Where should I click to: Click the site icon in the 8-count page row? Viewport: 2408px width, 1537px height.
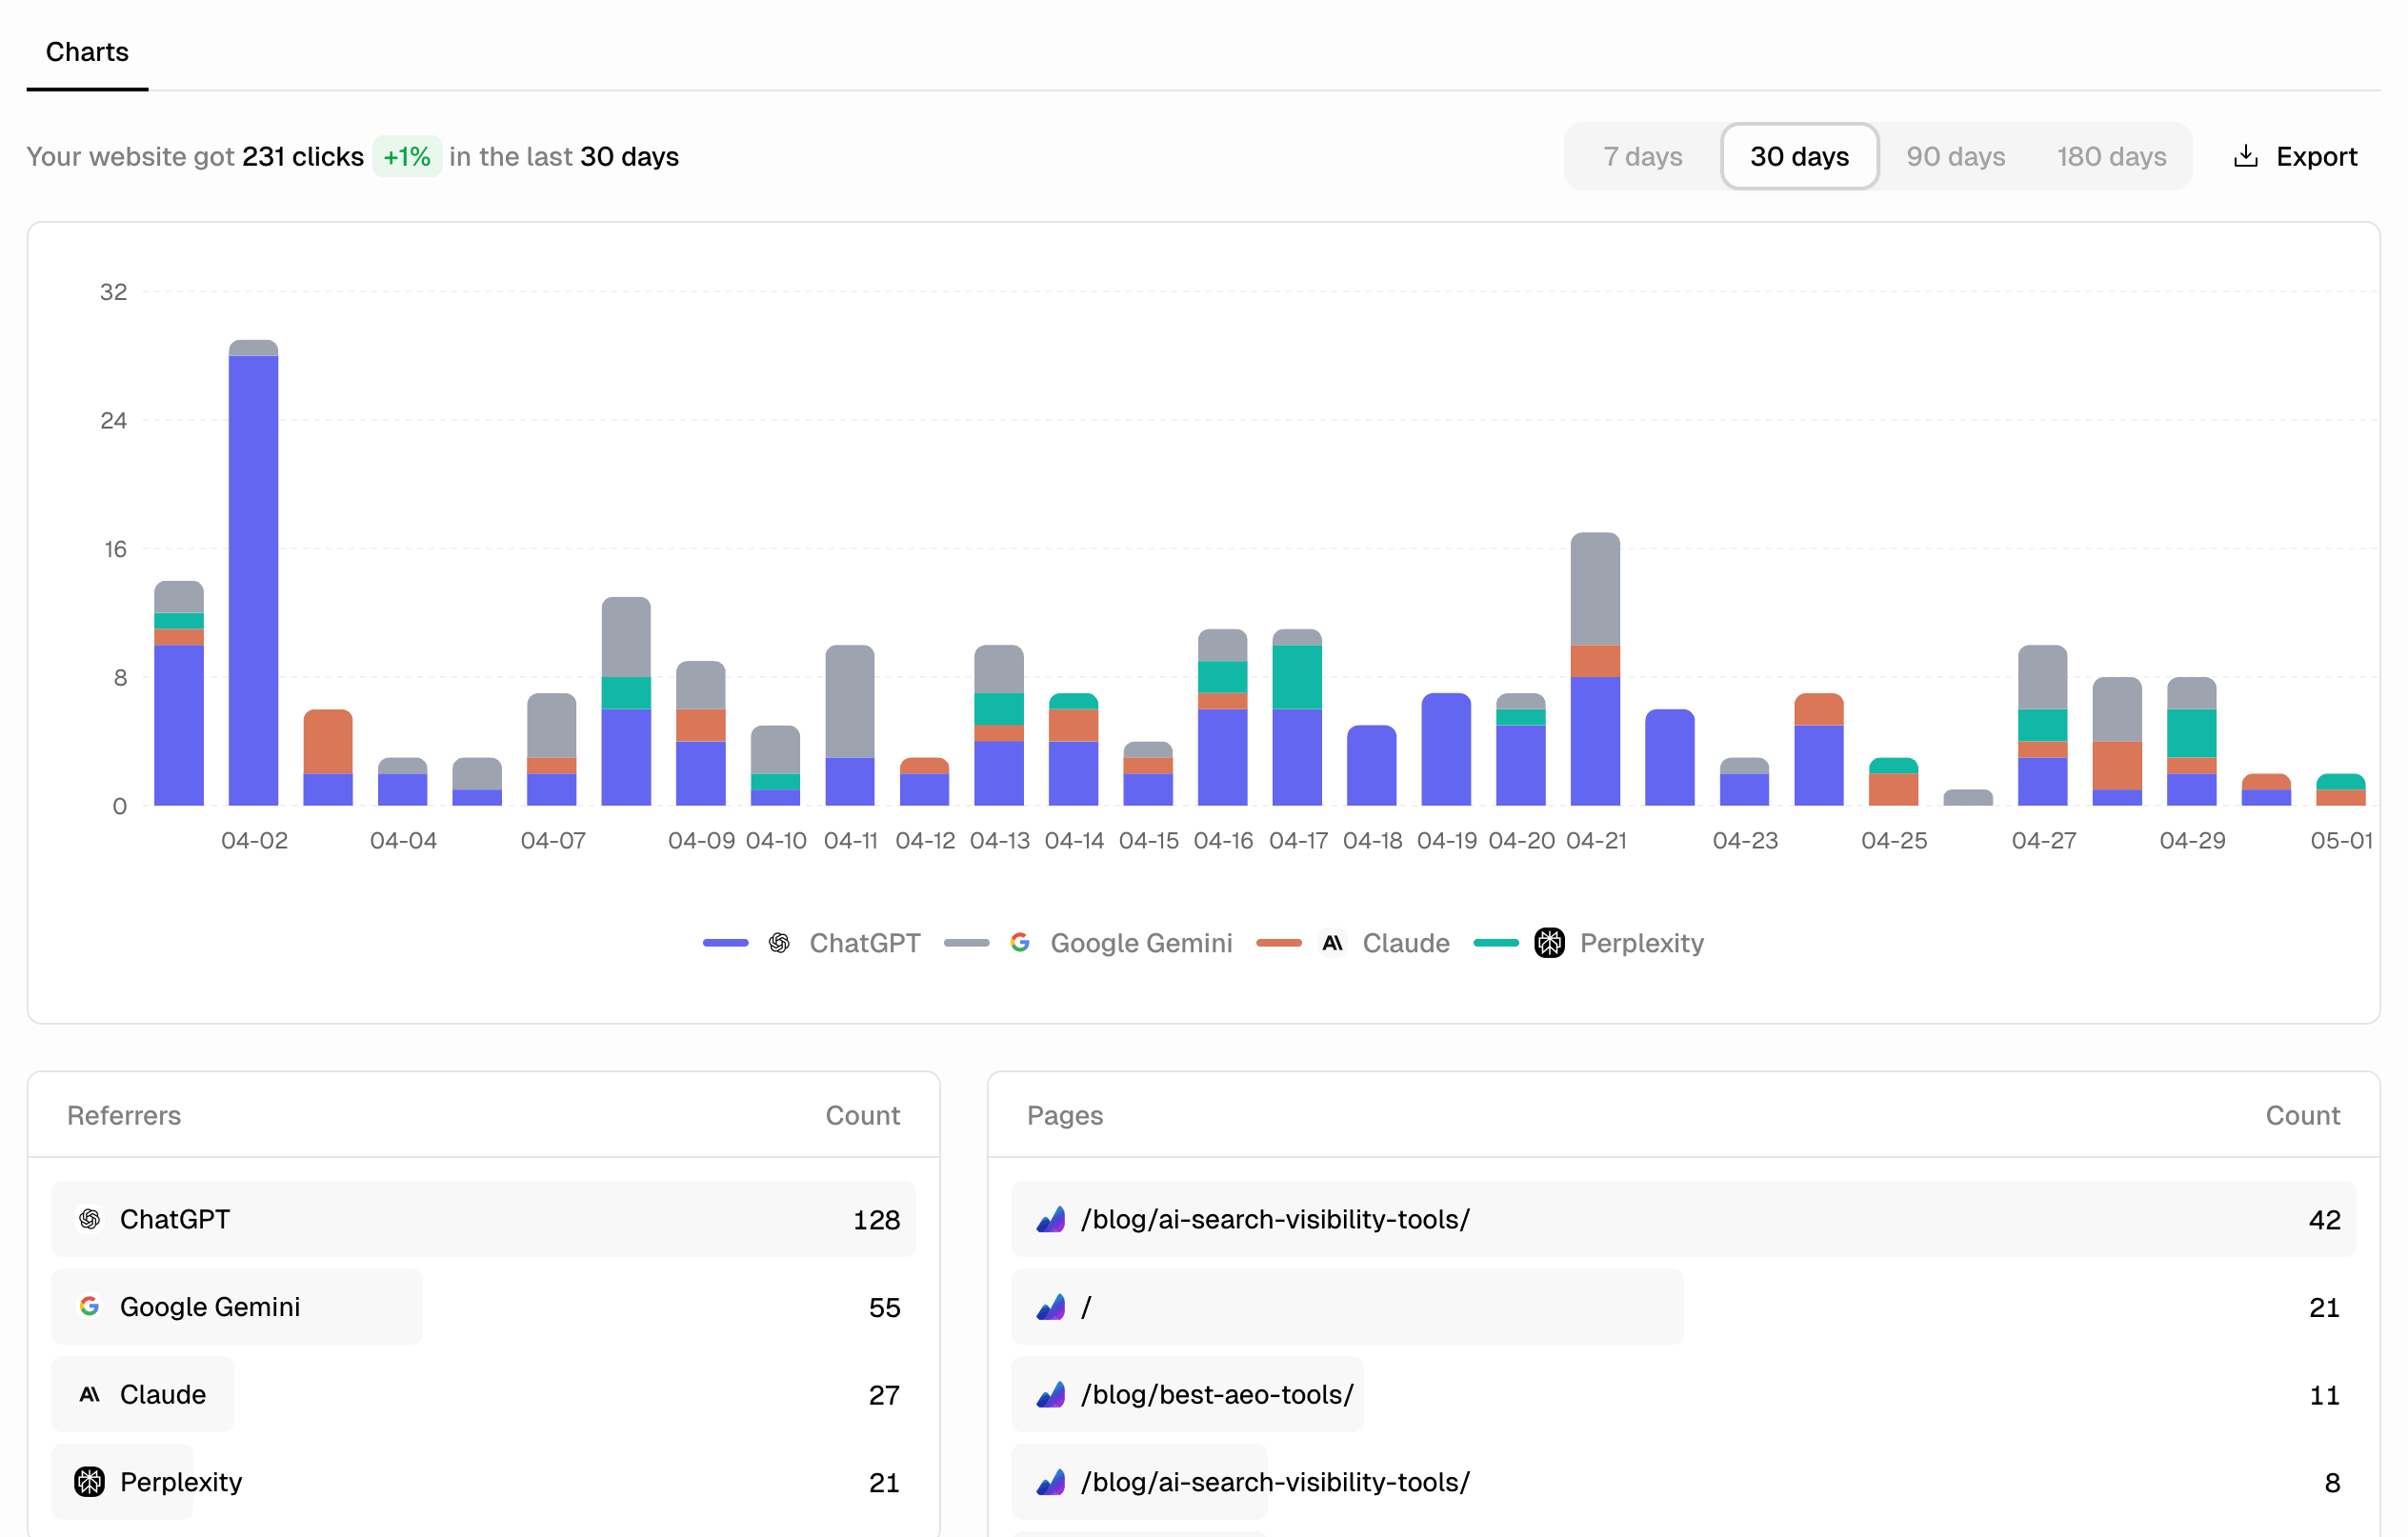tap(1051, 1481)
